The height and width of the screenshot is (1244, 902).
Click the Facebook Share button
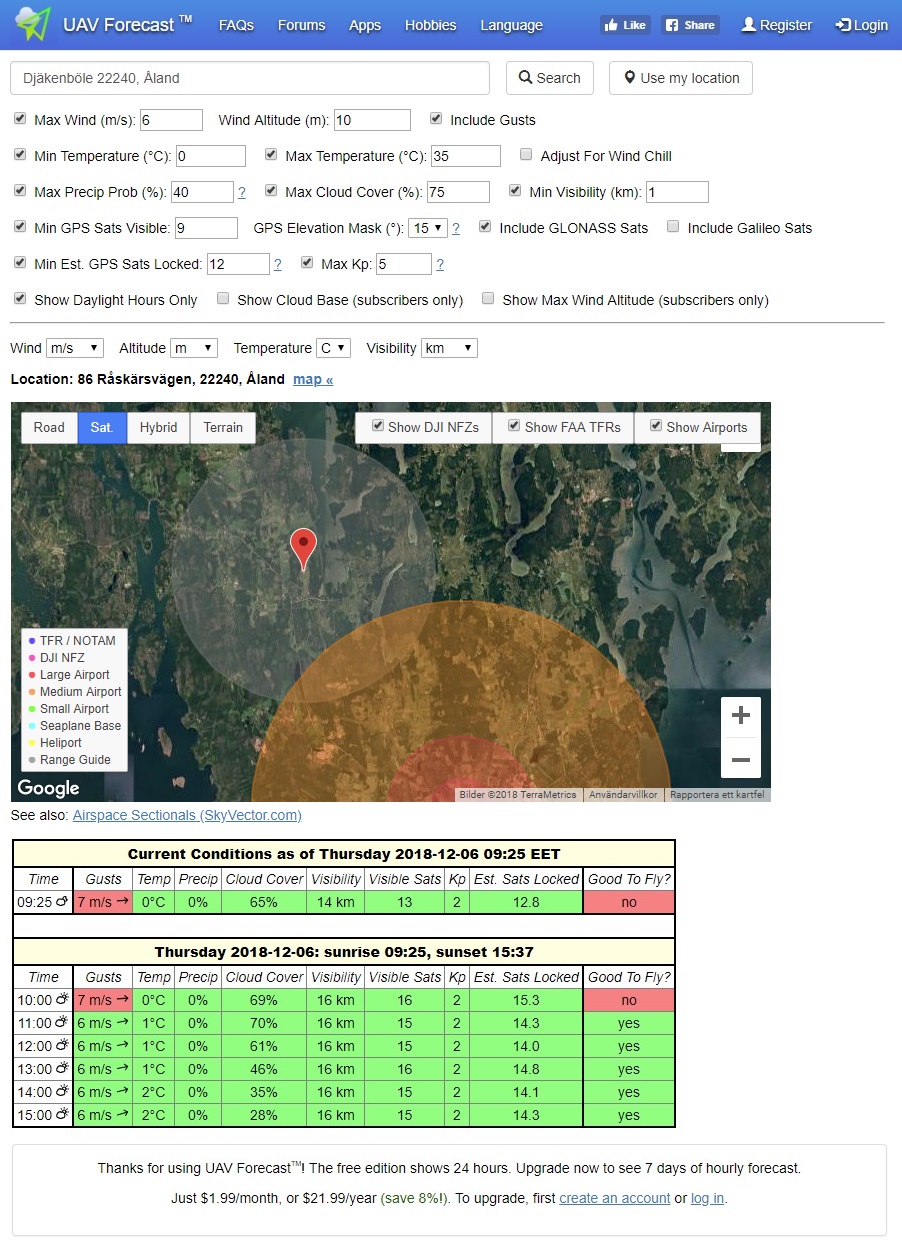690,25
